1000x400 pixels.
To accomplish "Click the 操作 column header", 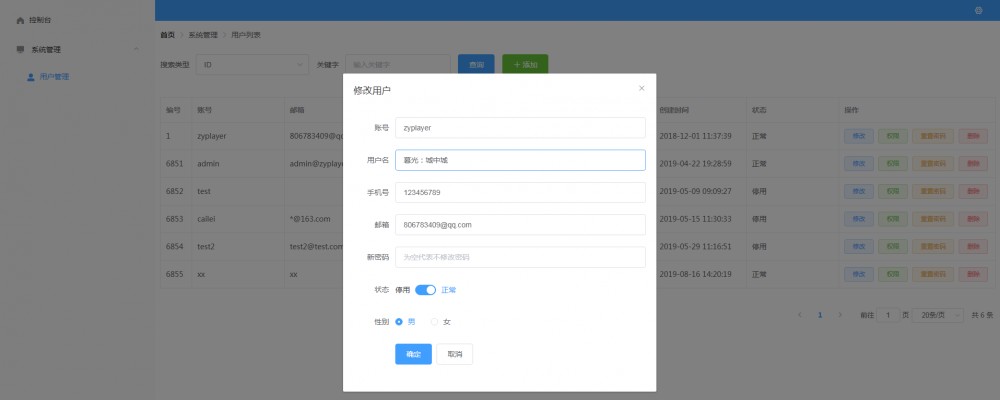I will tap(851, 110).
